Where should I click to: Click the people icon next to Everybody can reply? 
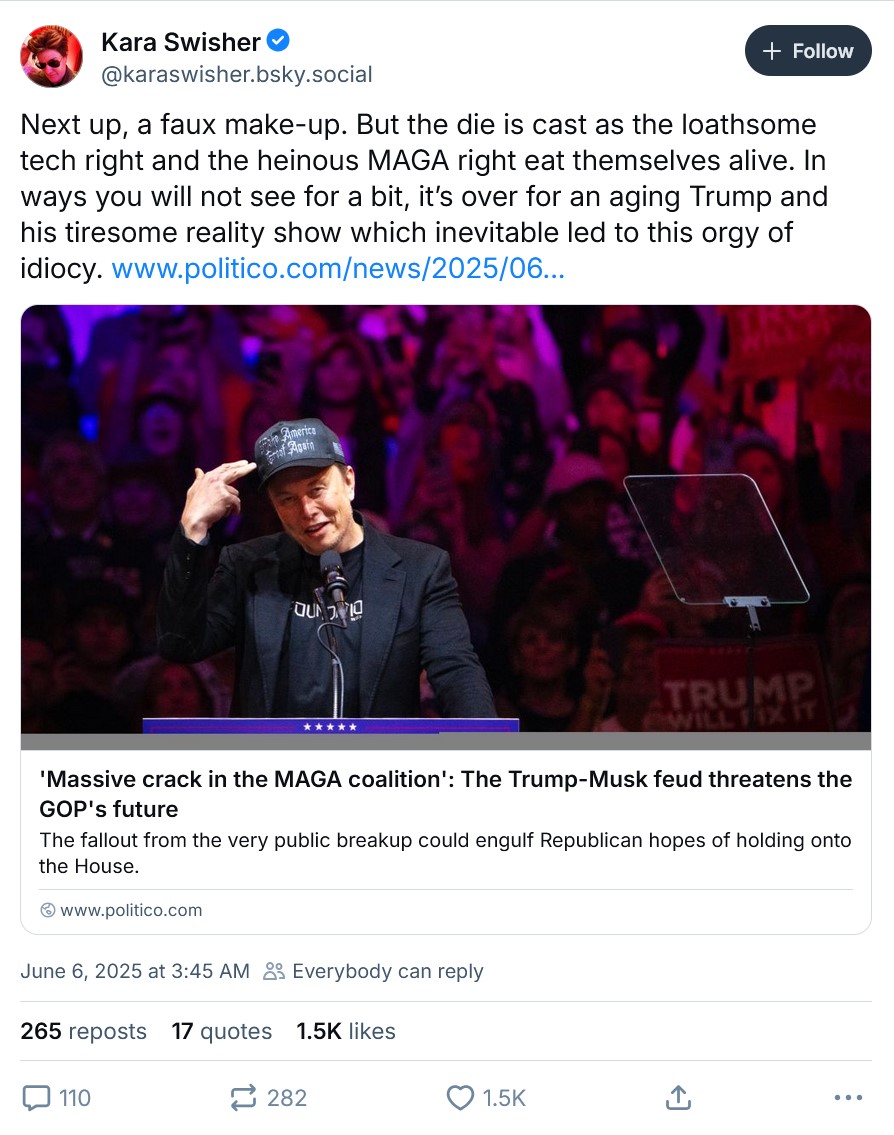pyautogui.click(x=274, y=971)
